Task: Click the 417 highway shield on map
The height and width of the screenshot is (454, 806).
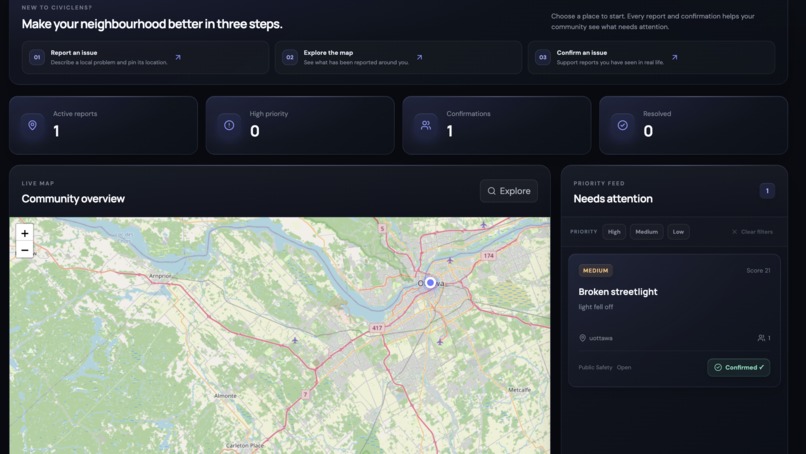Action: pyautogui.click(x=377, y=328)
